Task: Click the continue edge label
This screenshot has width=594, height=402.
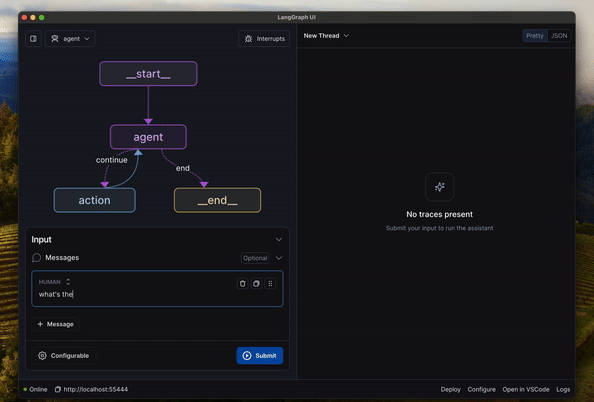Action: (x=111, y=160)
